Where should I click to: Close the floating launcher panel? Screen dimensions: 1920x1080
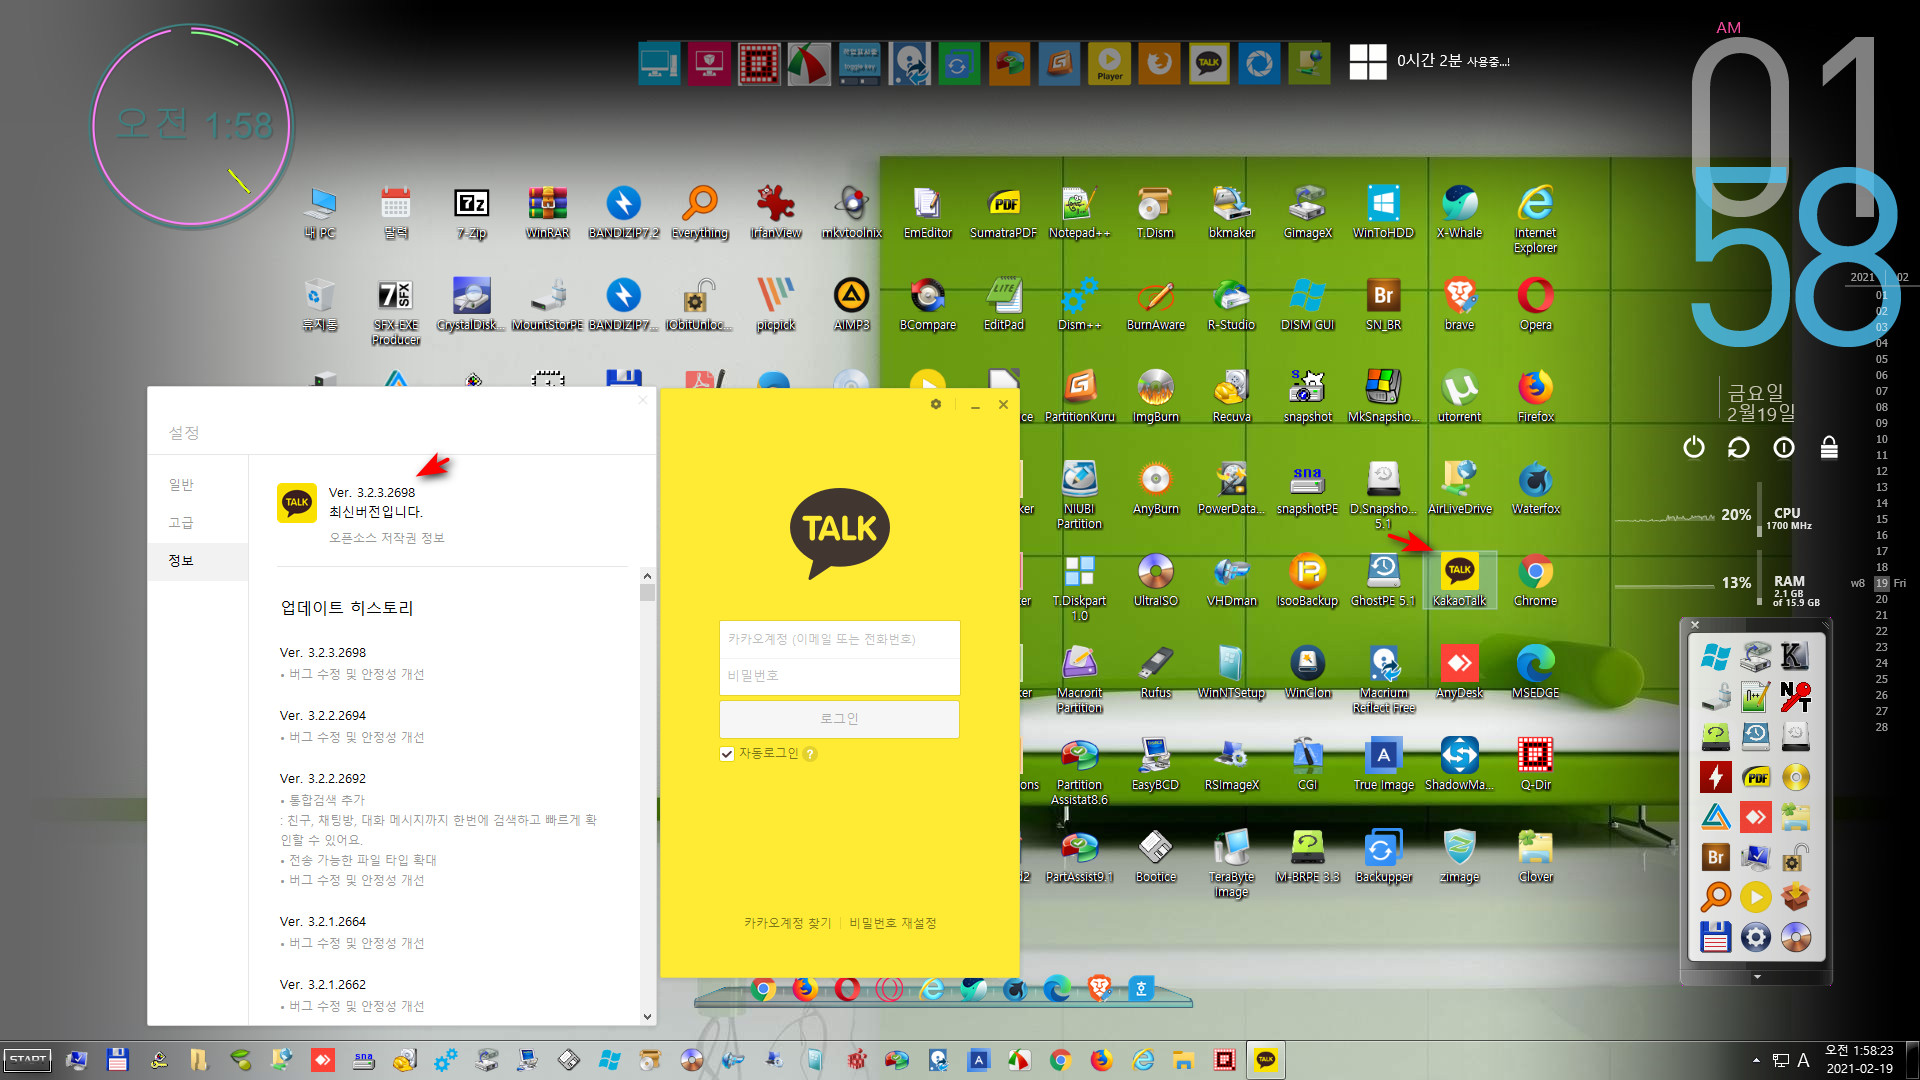pyautogui.click(x=1695, y=625)
